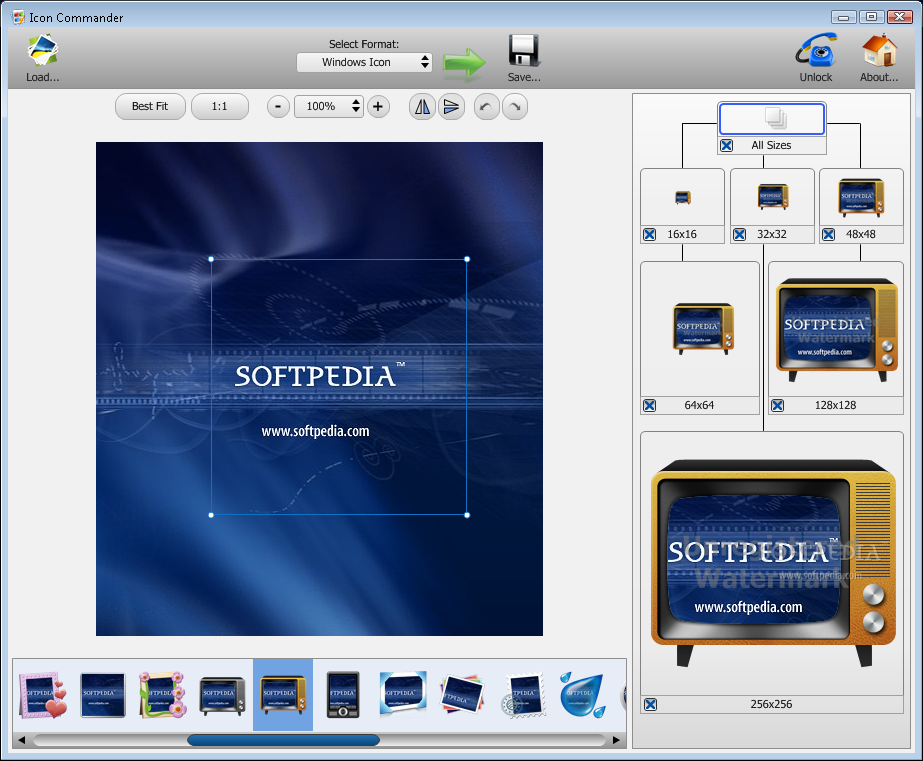Click the bottom-right crop selection handle
This screenshot has height=761, width=923.
pos(467,515)
